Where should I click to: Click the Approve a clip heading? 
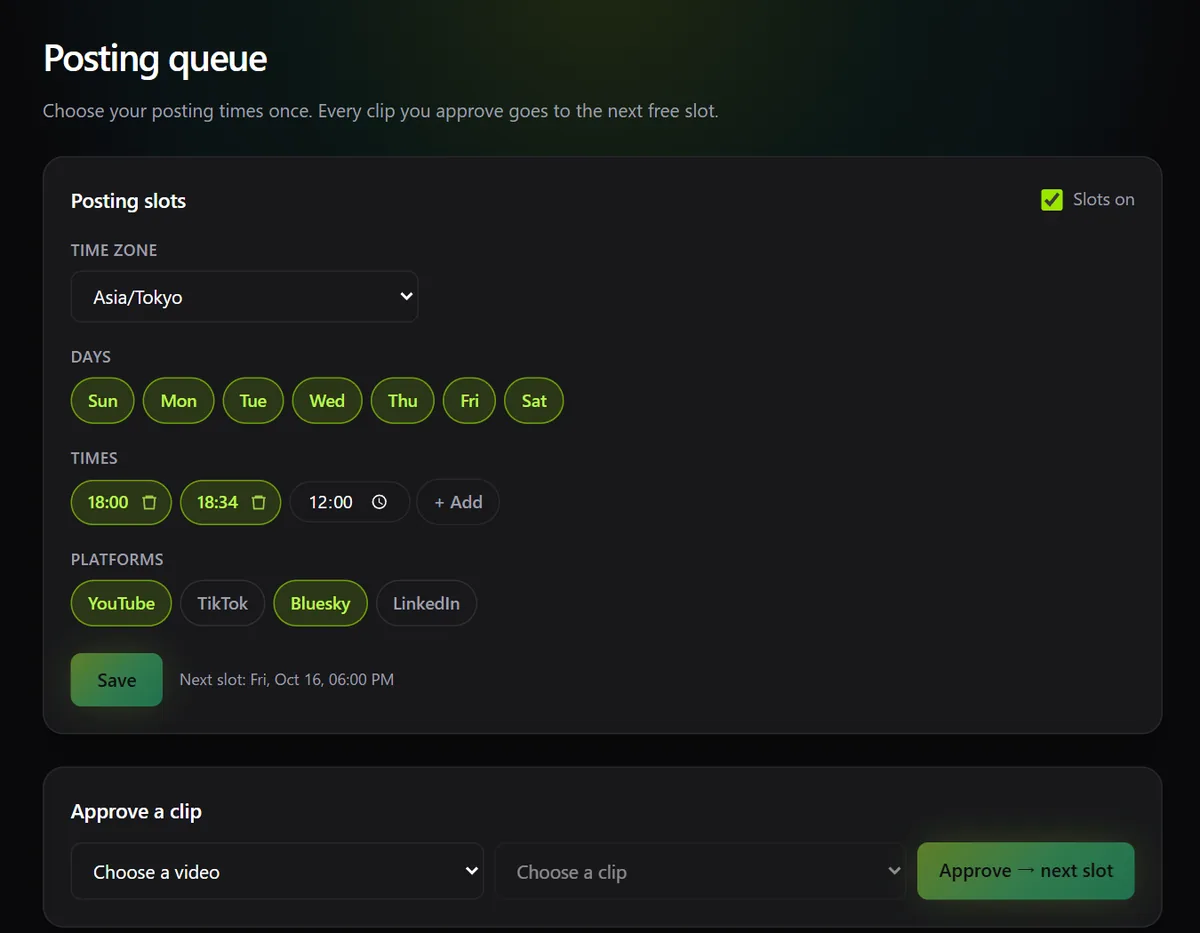click(x=136, y=812)
